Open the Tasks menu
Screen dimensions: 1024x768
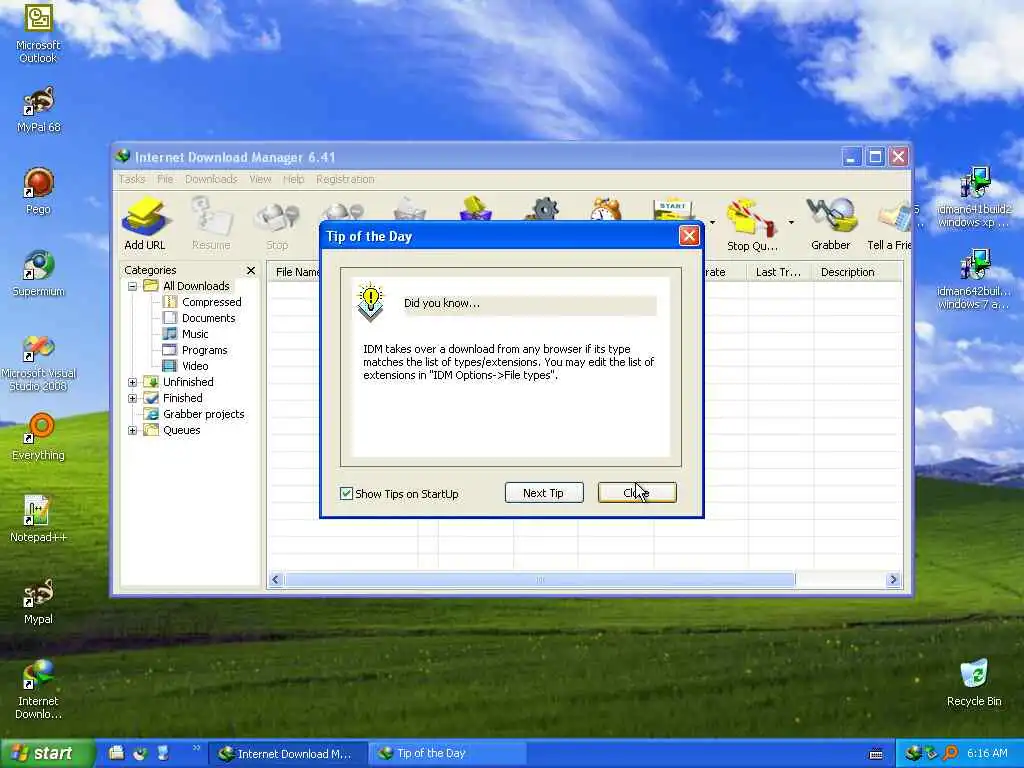pos(132,179)
